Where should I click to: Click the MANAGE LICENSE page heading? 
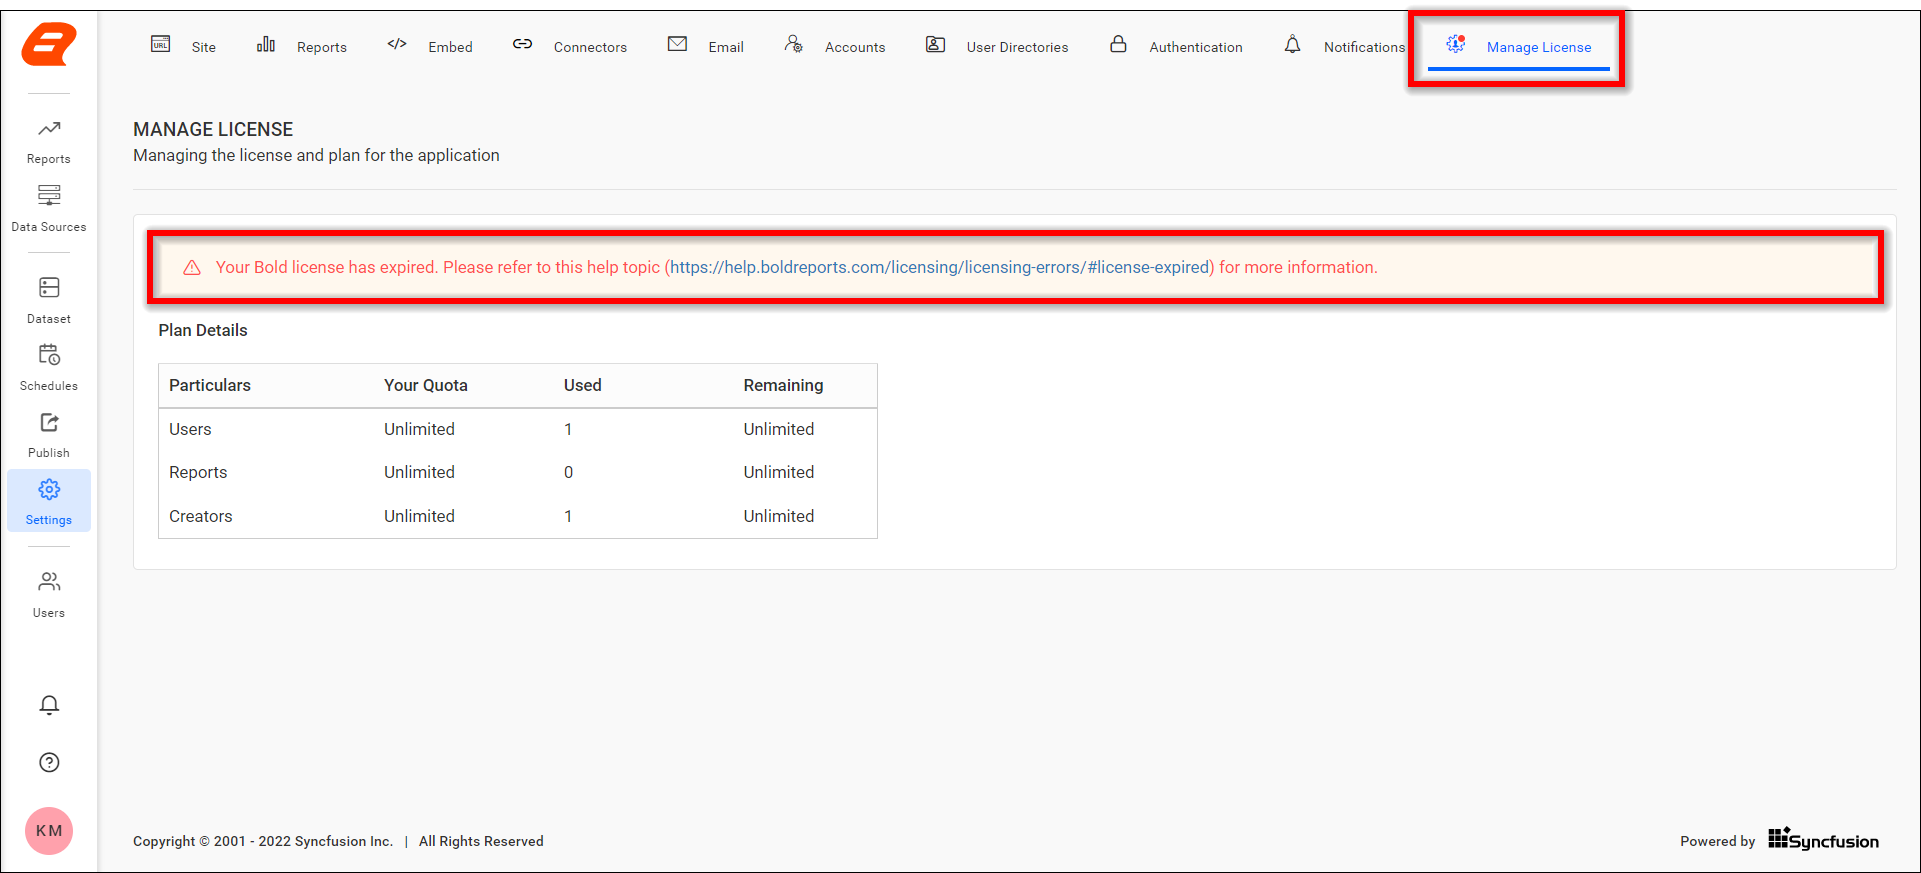(213, 129)
